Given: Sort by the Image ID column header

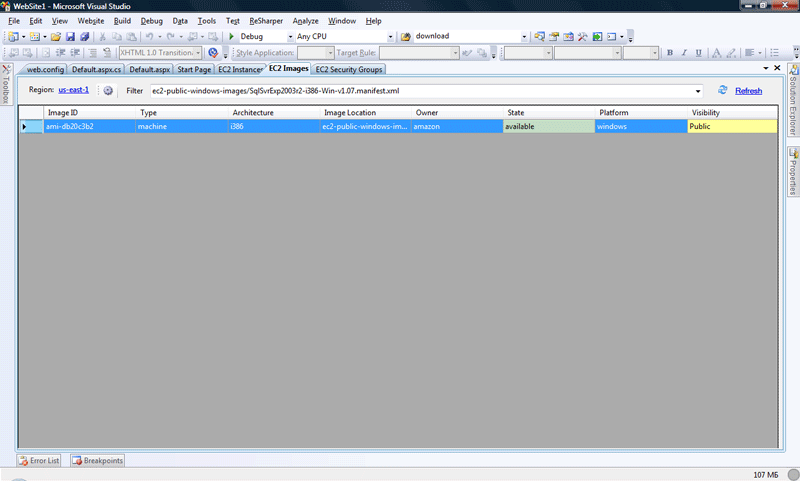Looking at the screenshot, I should tap(89, 113).
